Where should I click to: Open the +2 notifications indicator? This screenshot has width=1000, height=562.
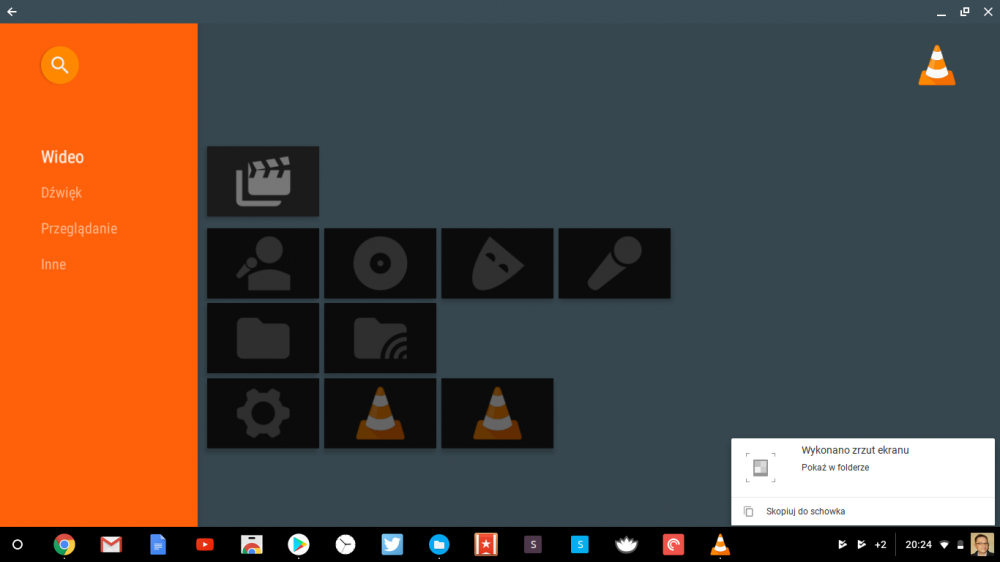(x=880, y=545)
